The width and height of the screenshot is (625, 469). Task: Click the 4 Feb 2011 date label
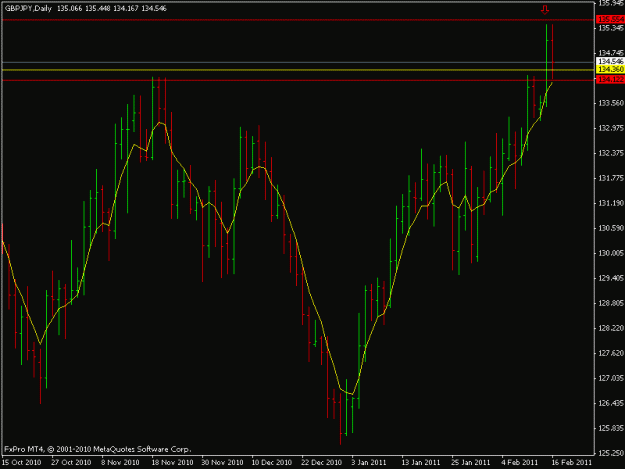(x=520, y=463)
